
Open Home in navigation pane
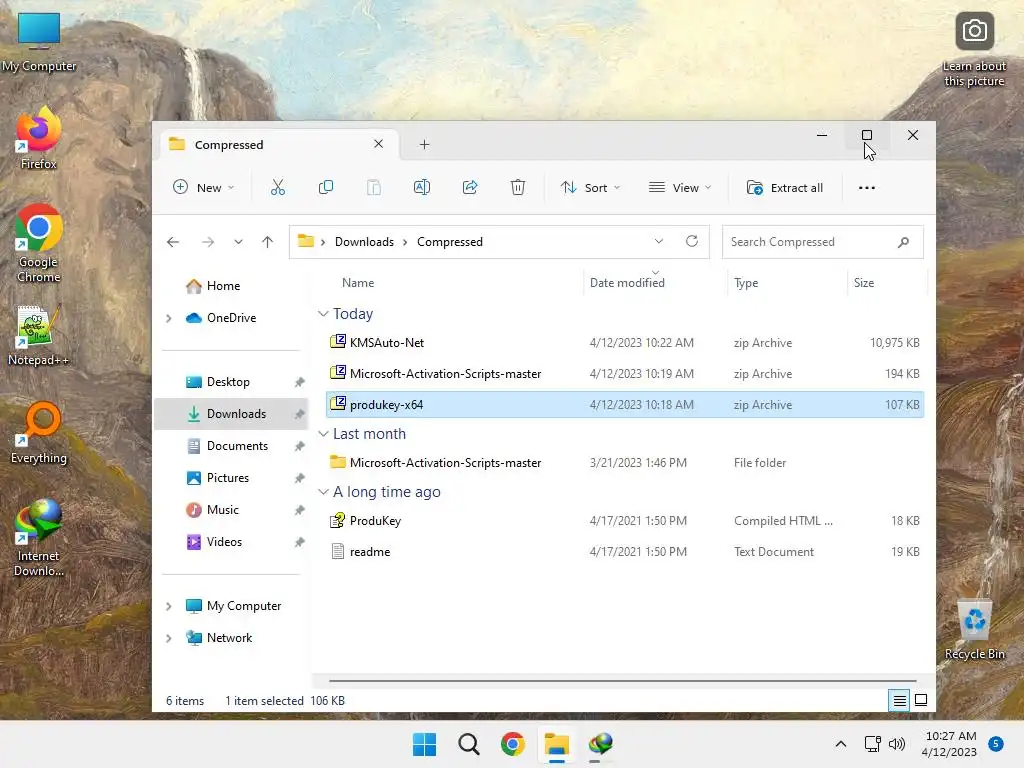coord(223,286)
